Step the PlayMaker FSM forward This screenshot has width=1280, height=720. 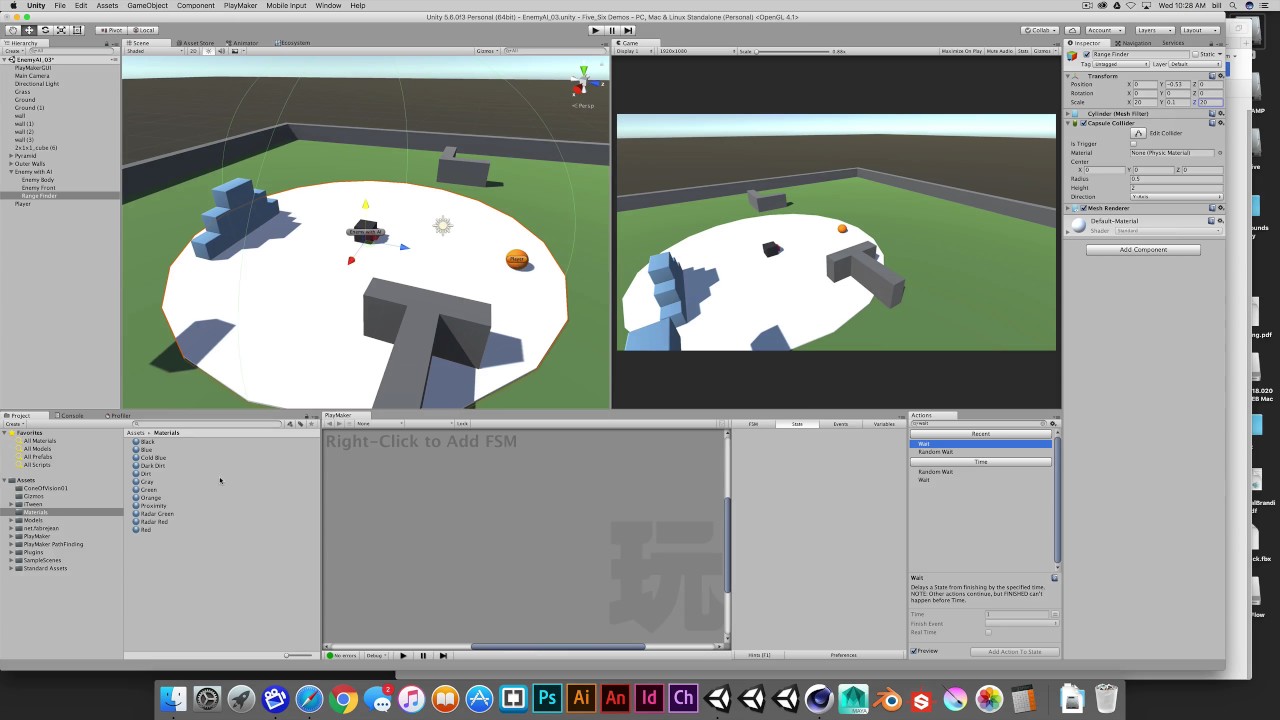pyautogui.click(x=443, y=656)
